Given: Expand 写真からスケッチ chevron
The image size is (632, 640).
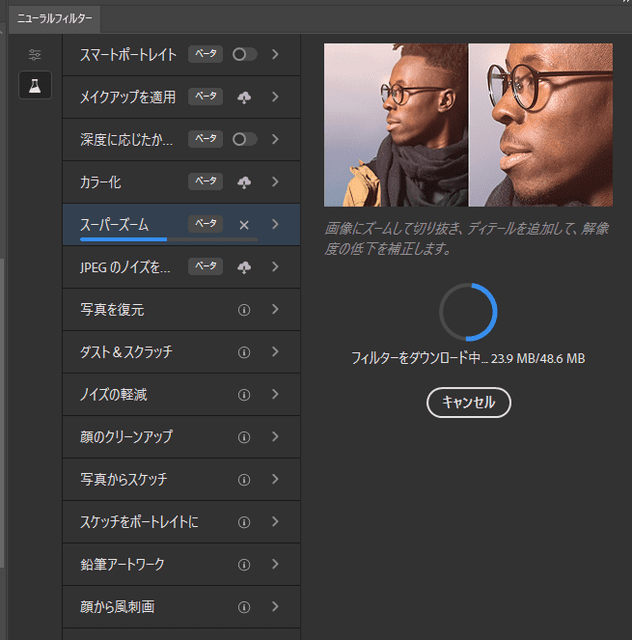Looking at the screenshot, I should coord(275,479).
